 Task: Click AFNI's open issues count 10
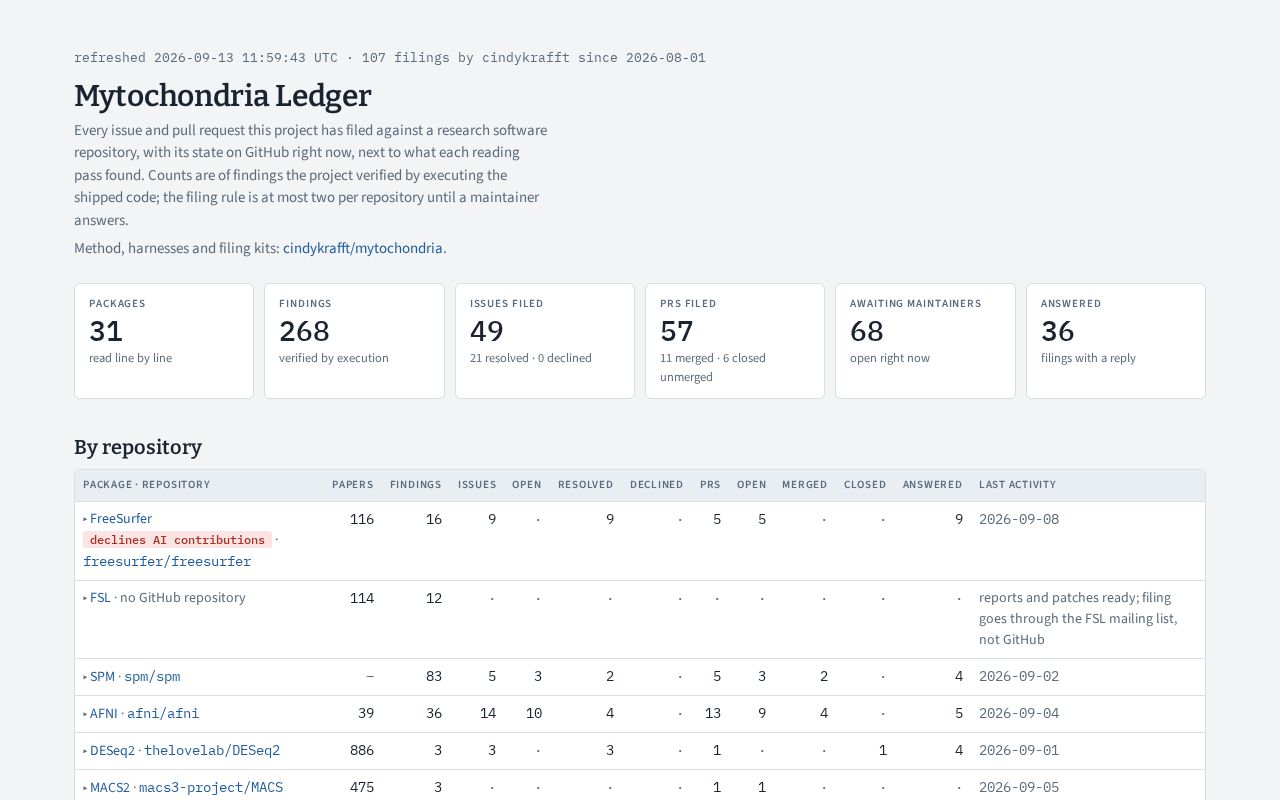534,714
